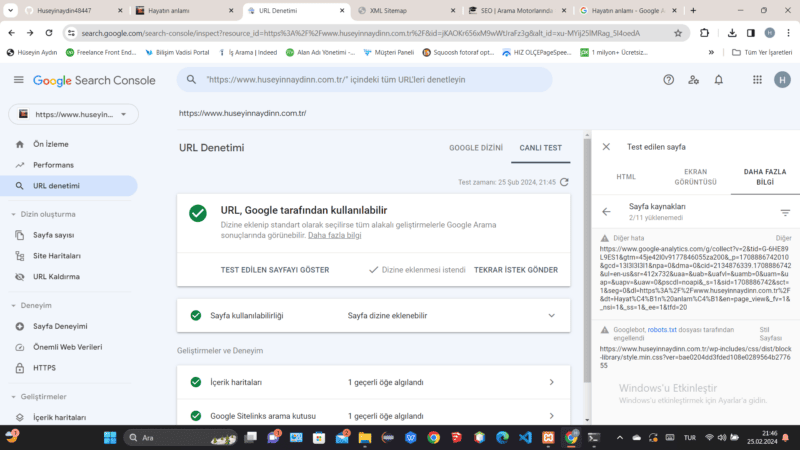Switch to the GOOGLE DİZİNİ tab
The width and height of the screenshot is (800, 450).
coord(476,147)
